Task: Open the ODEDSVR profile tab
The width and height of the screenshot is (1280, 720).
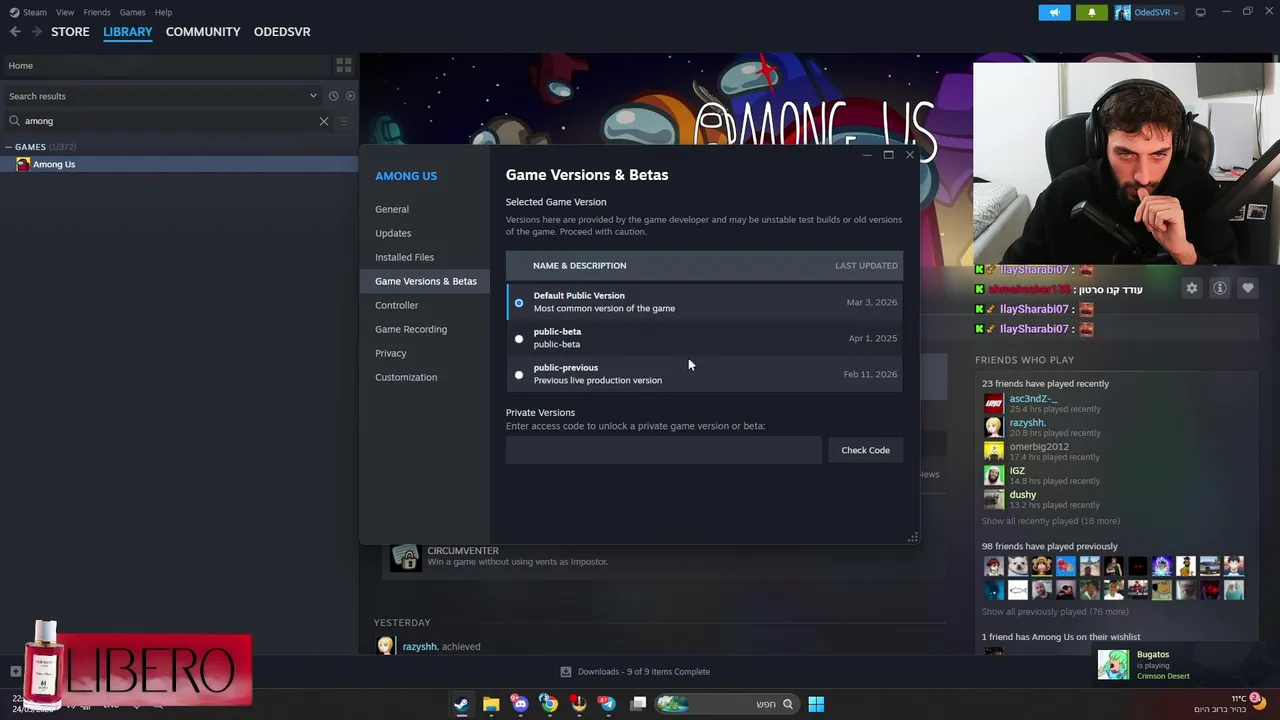Action: 282,32
